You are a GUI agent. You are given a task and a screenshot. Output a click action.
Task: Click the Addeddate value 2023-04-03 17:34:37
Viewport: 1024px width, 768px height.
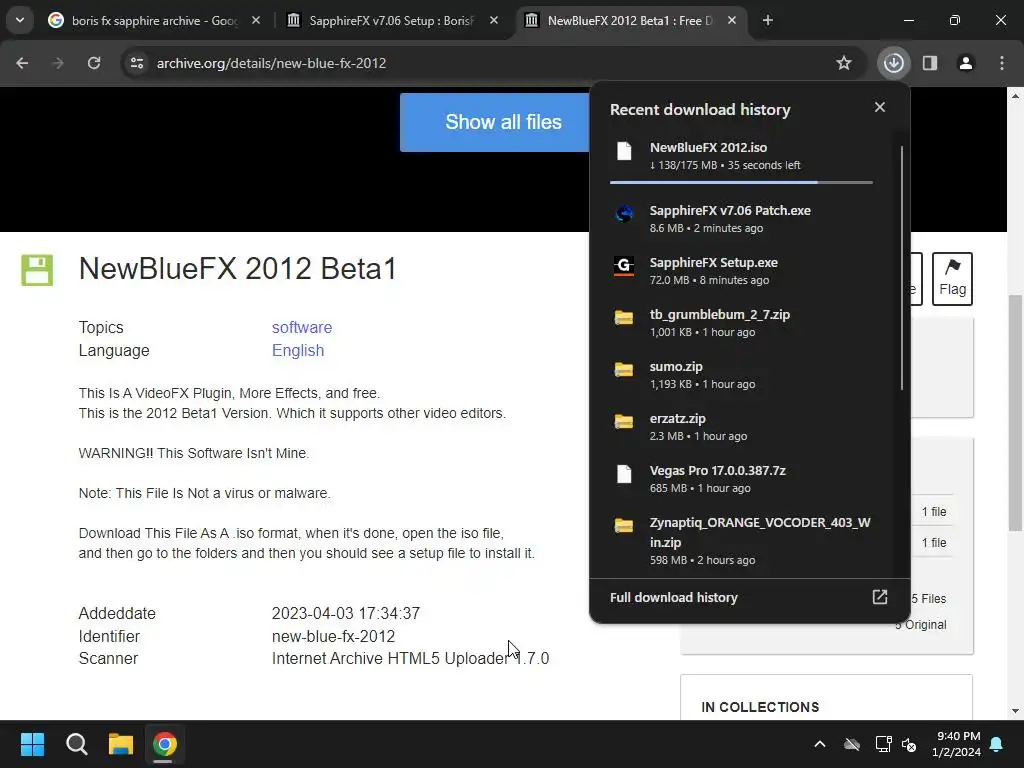[345, 613]
